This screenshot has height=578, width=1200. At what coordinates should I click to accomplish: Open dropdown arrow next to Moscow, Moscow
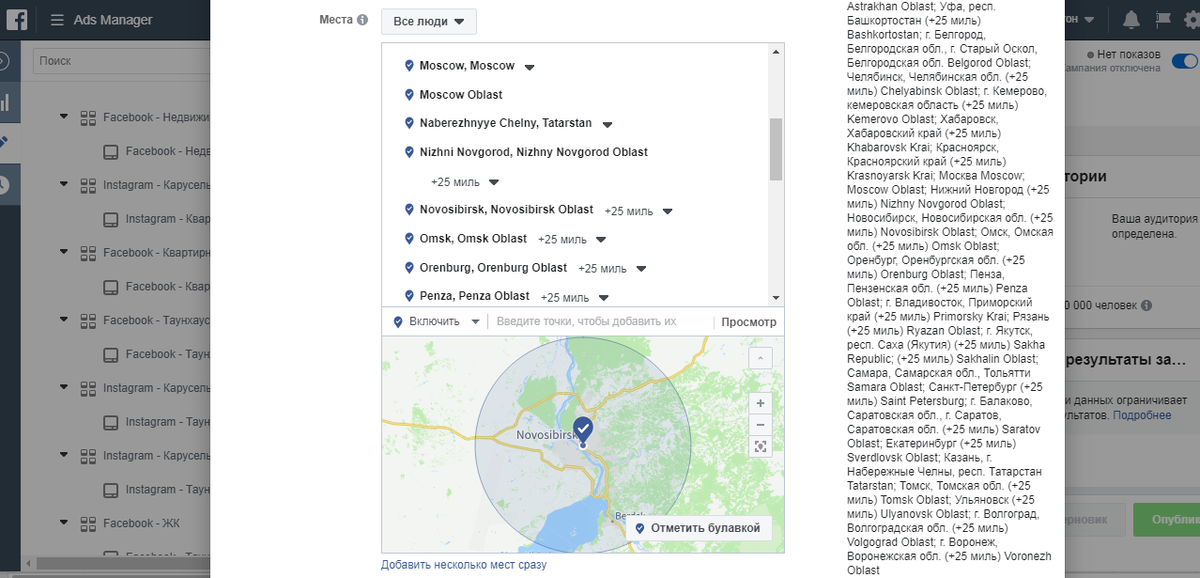tap(530, 67)
